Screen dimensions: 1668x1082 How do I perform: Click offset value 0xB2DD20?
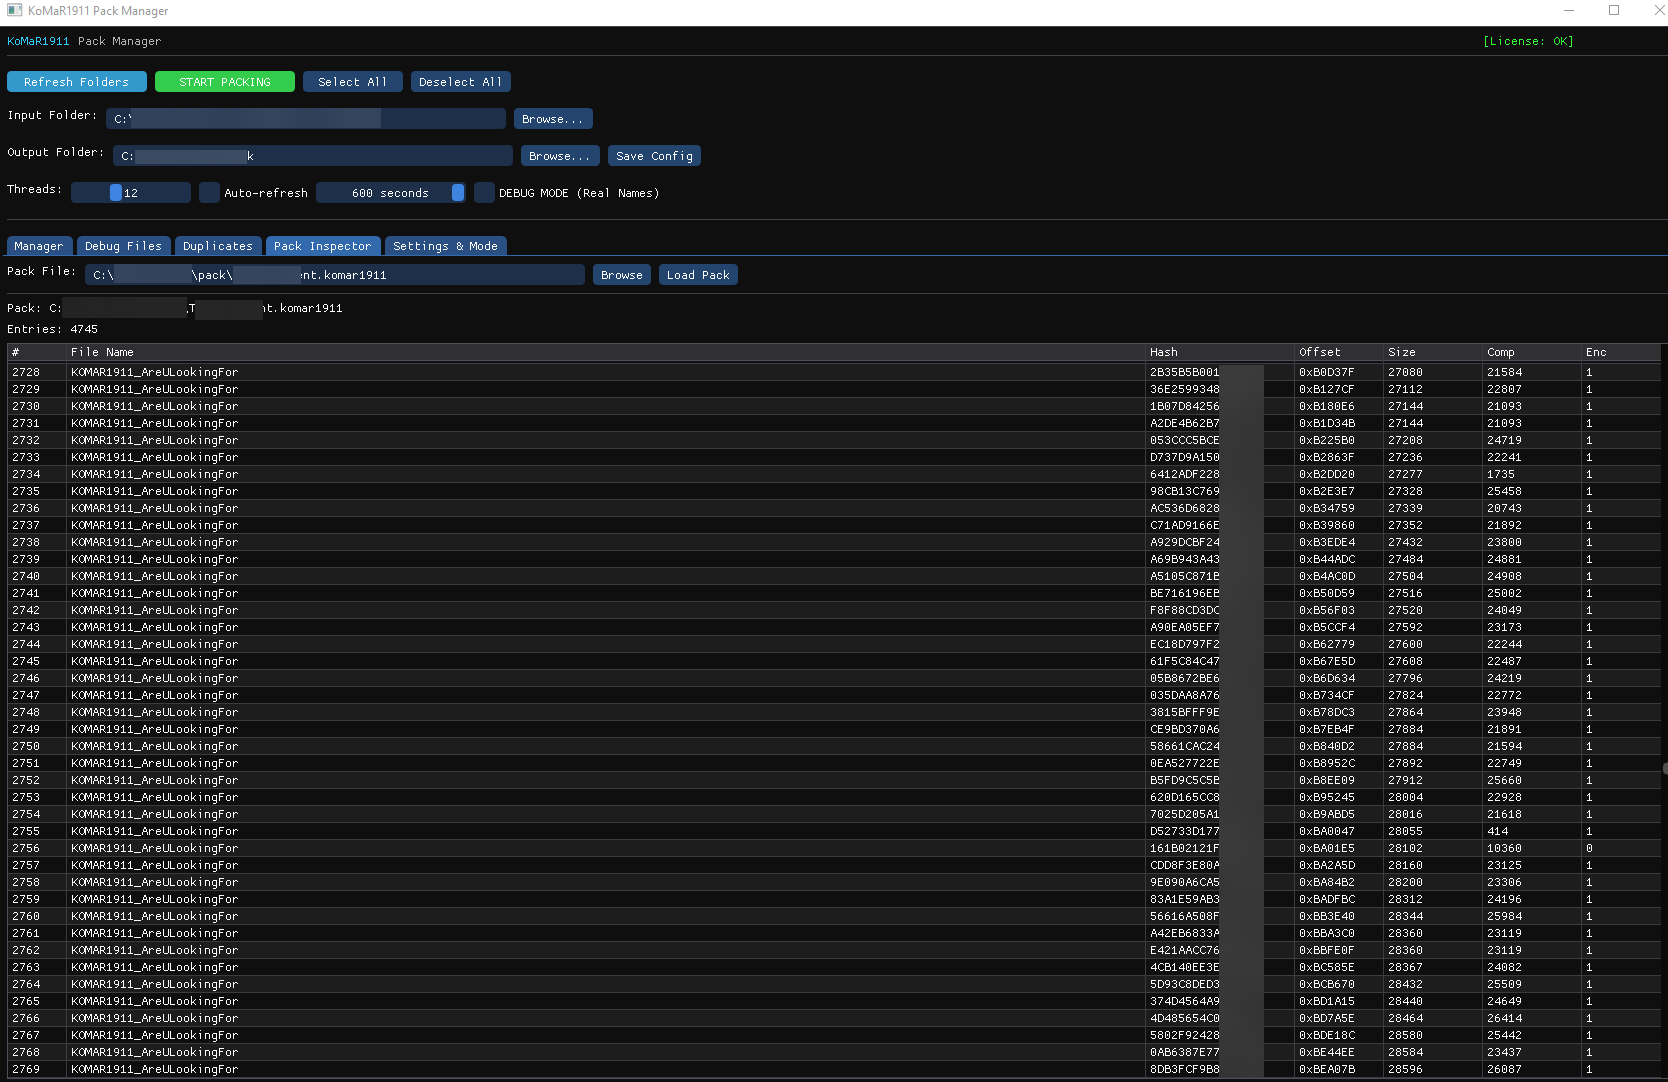click(x=1327, y=474)
